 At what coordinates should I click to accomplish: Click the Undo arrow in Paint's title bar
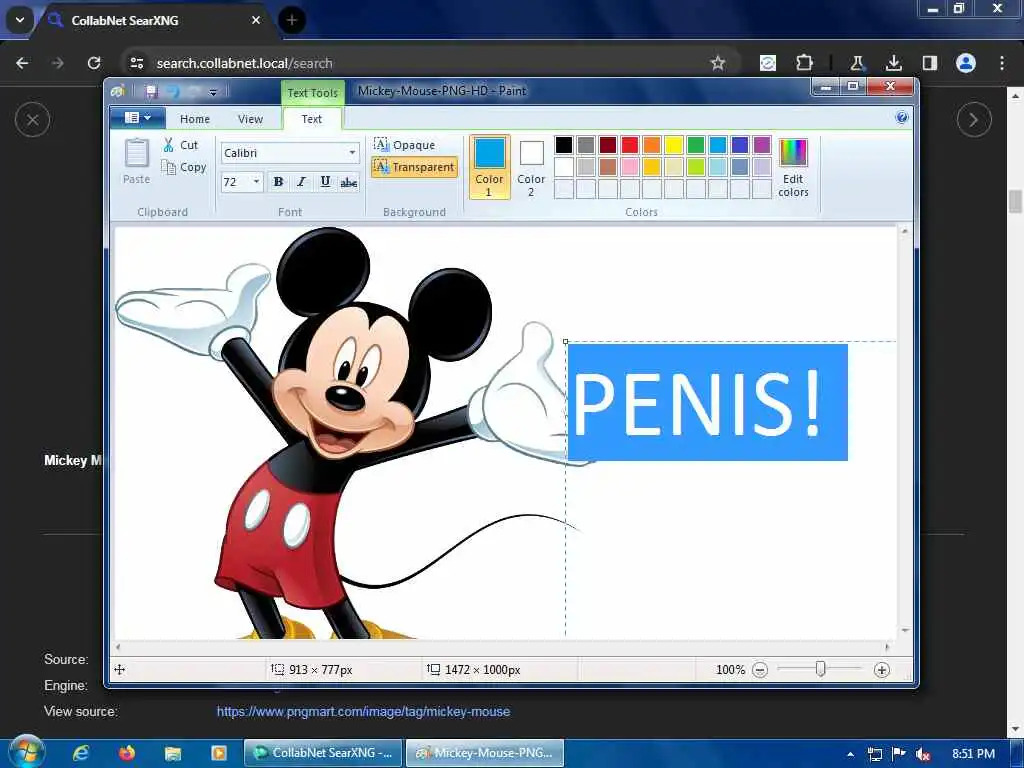click(173, 92)
